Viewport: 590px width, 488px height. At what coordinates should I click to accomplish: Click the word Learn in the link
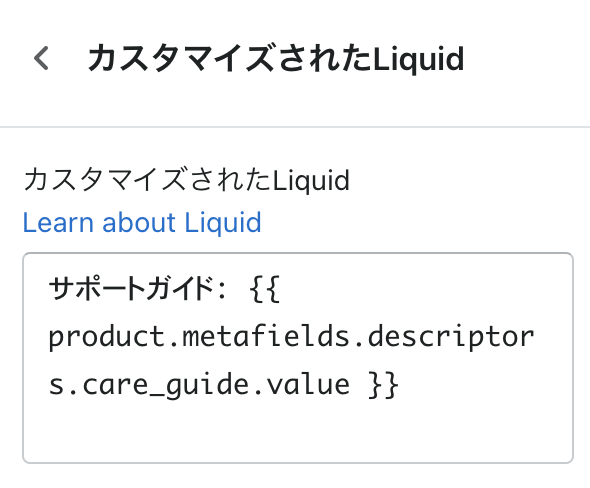(x=58, y=222)
